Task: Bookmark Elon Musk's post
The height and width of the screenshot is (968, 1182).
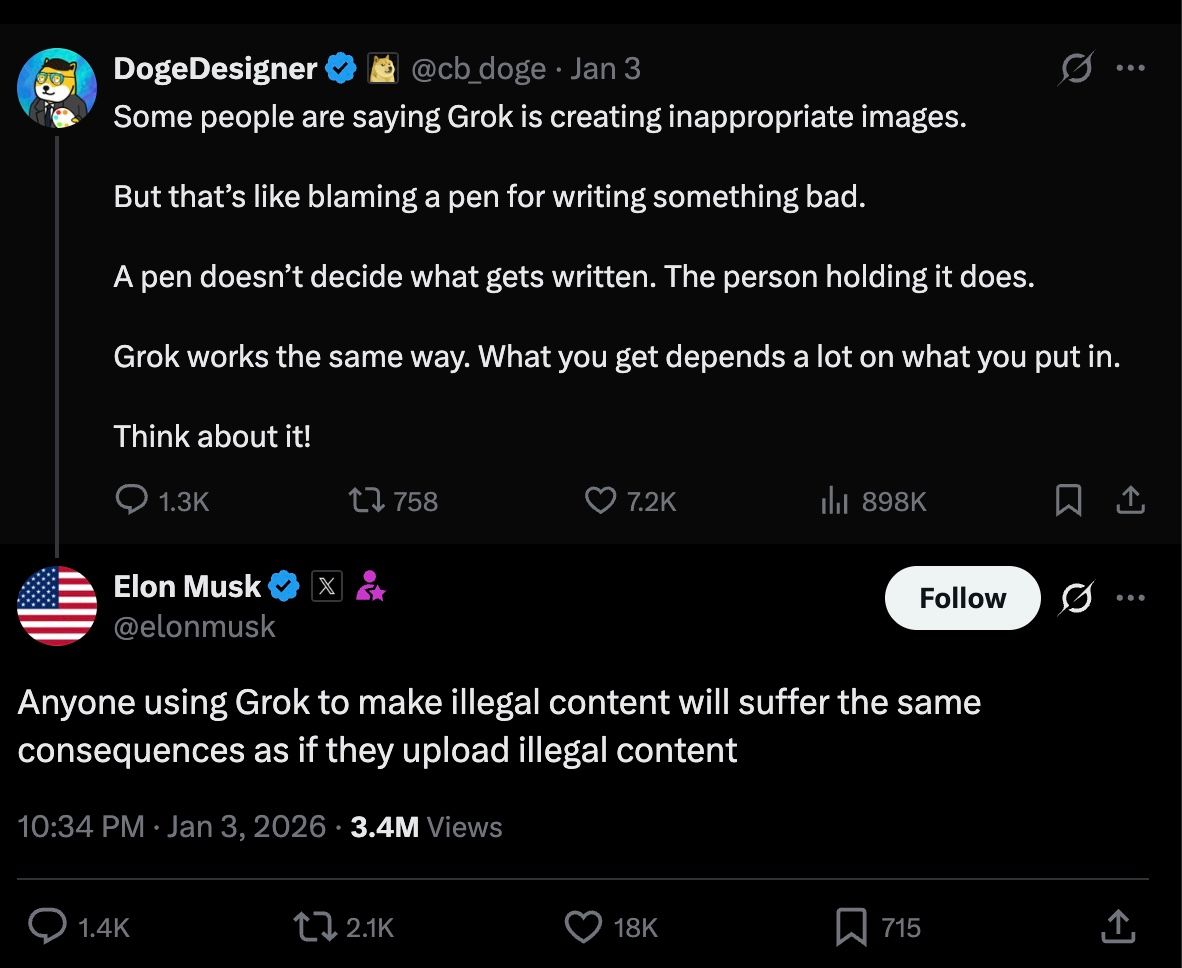Action: tap(851, 927)
